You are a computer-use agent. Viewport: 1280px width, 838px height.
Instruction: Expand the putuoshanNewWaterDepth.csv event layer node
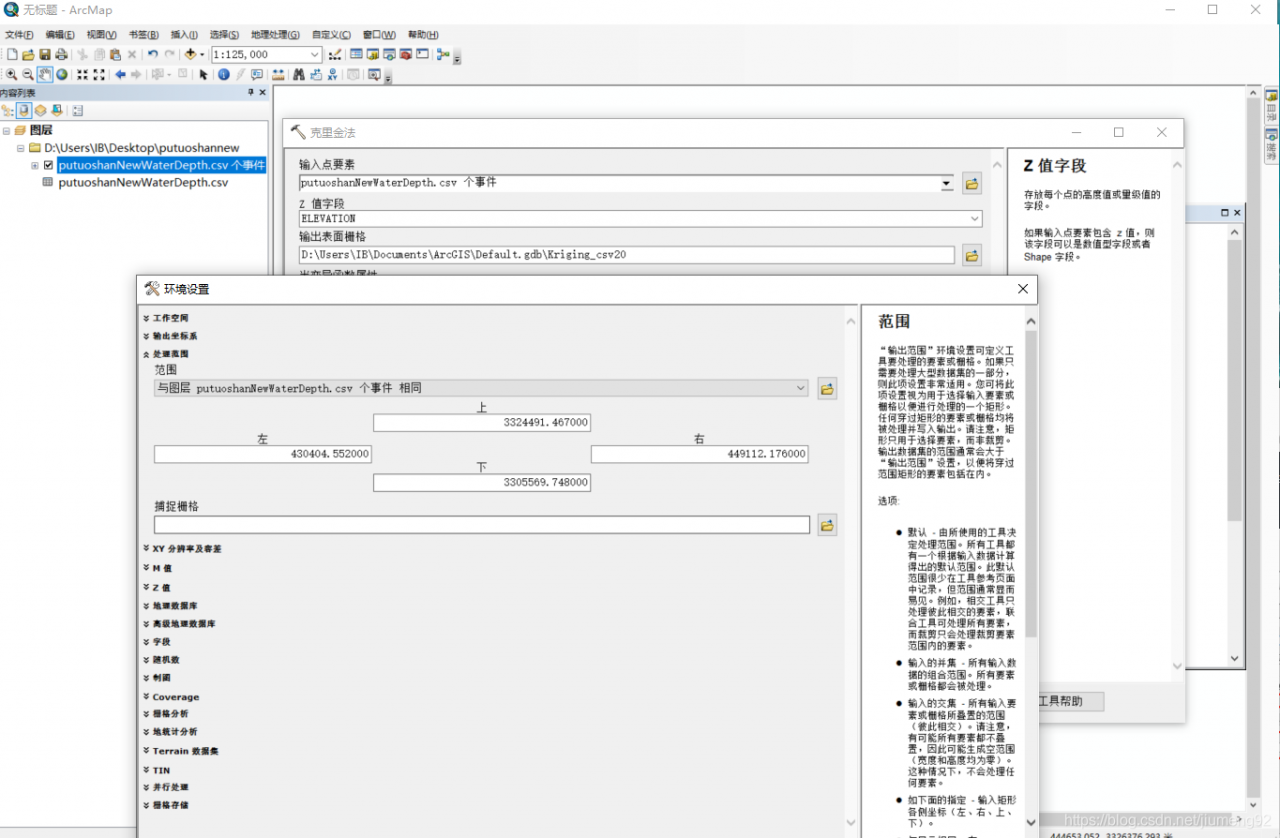tap(35, 165)
